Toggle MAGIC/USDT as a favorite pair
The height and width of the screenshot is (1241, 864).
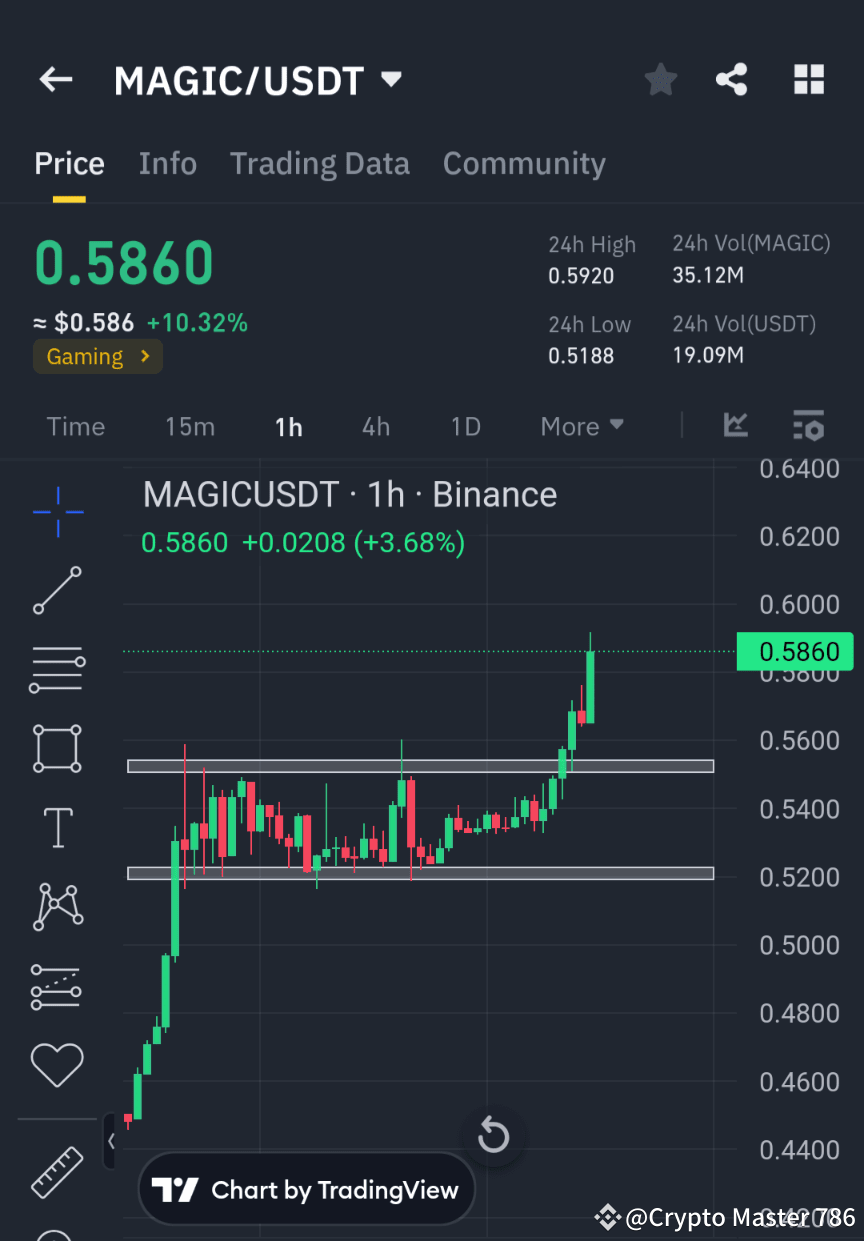[x=660, y=79]
